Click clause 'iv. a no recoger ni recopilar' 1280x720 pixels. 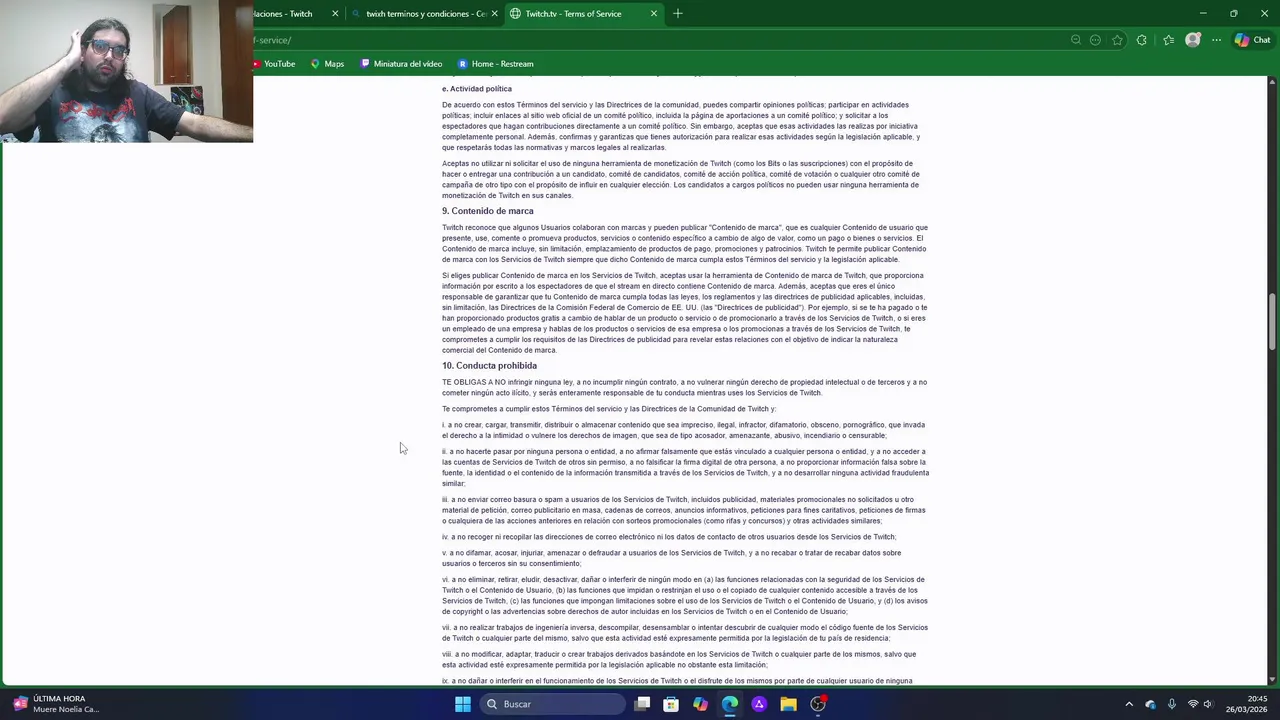(669, 537)
